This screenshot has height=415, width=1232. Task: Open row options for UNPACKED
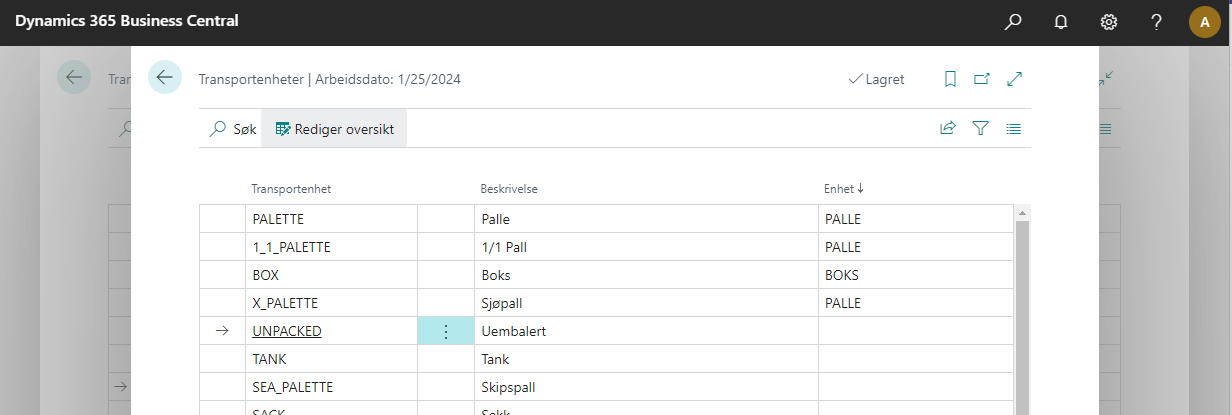[446, 331]
